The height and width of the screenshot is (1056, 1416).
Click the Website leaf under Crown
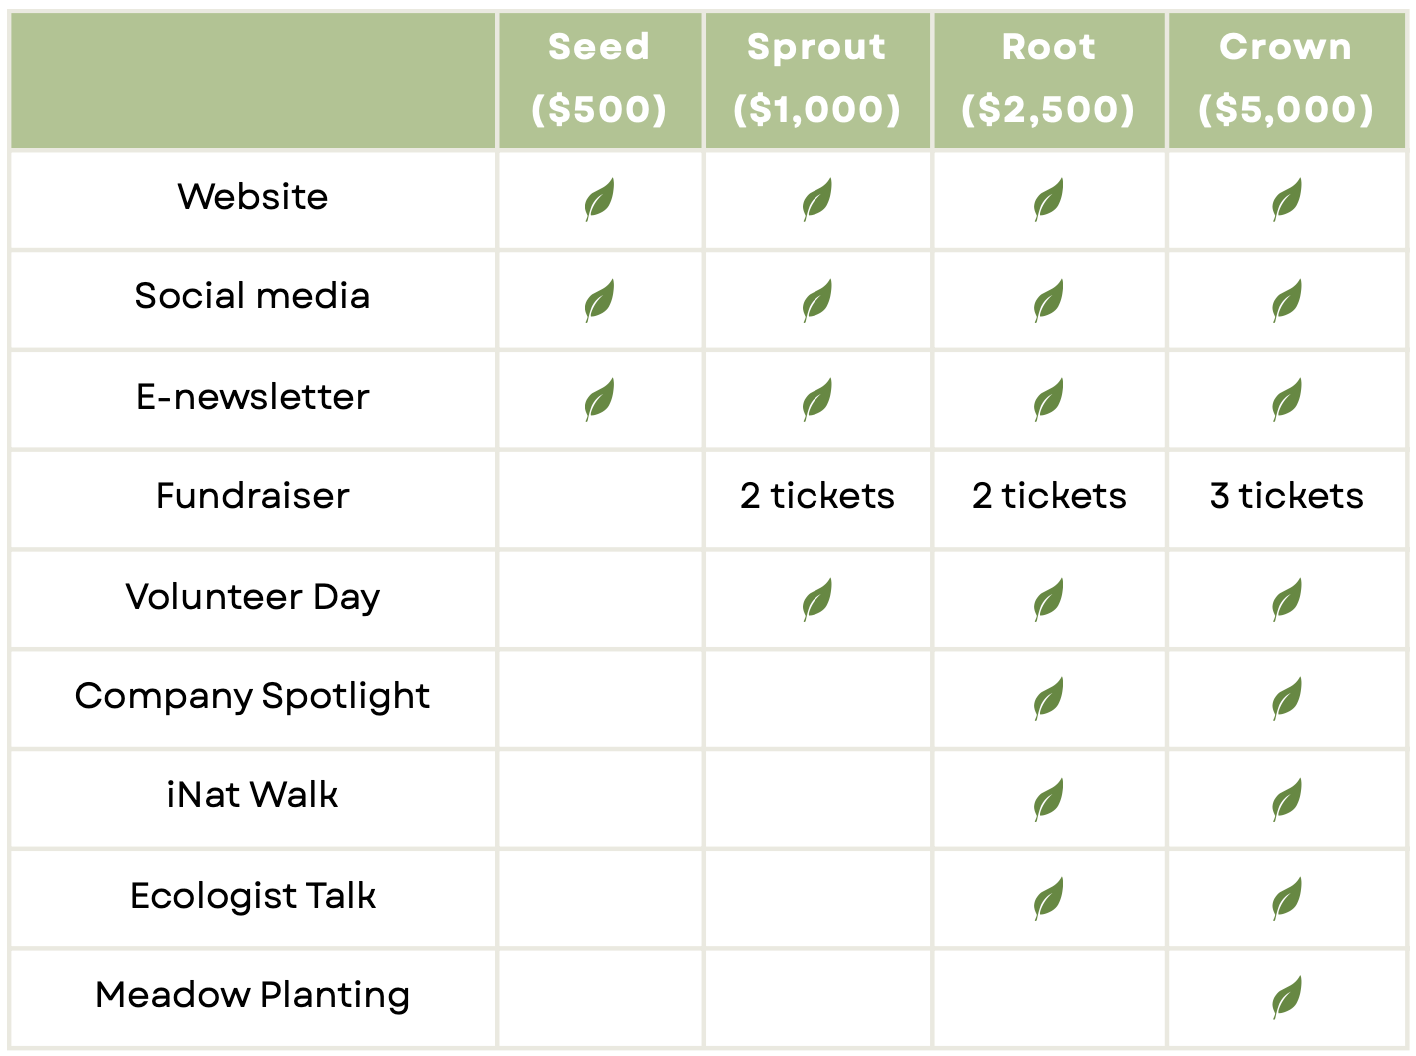[1286, 199]
